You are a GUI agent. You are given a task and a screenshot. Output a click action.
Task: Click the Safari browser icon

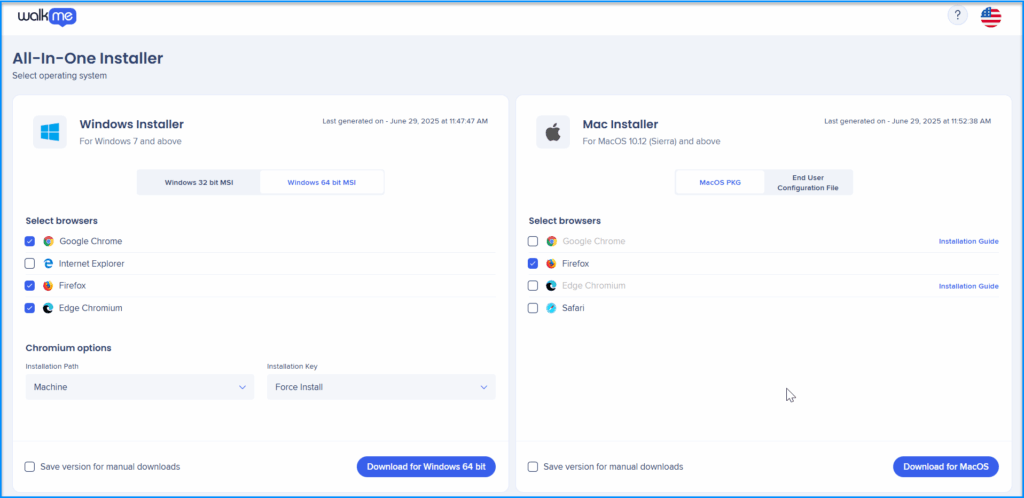tap(551, 308)
